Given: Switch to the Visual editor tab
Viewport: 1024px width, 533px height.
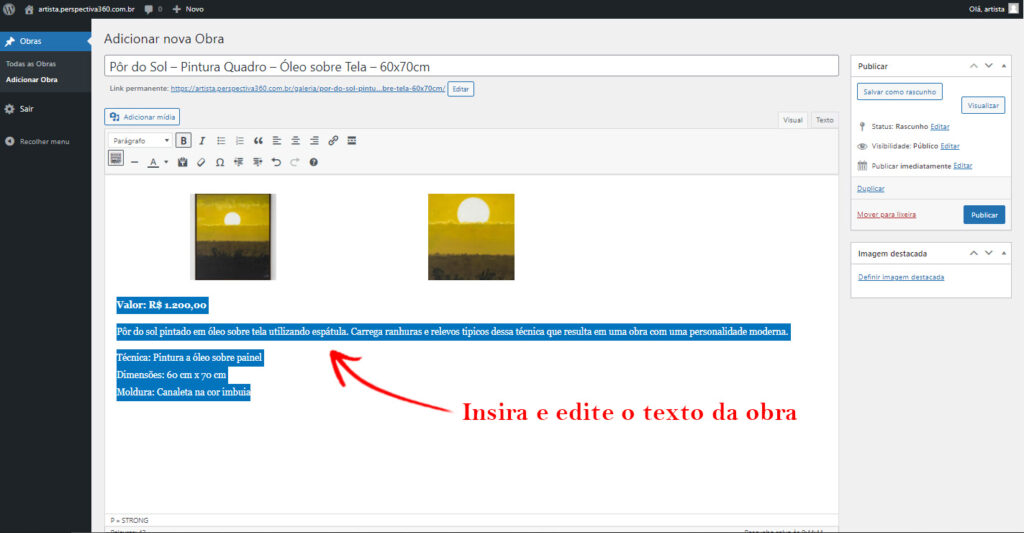Looking at the screenshot, I should tap(793, 120).
